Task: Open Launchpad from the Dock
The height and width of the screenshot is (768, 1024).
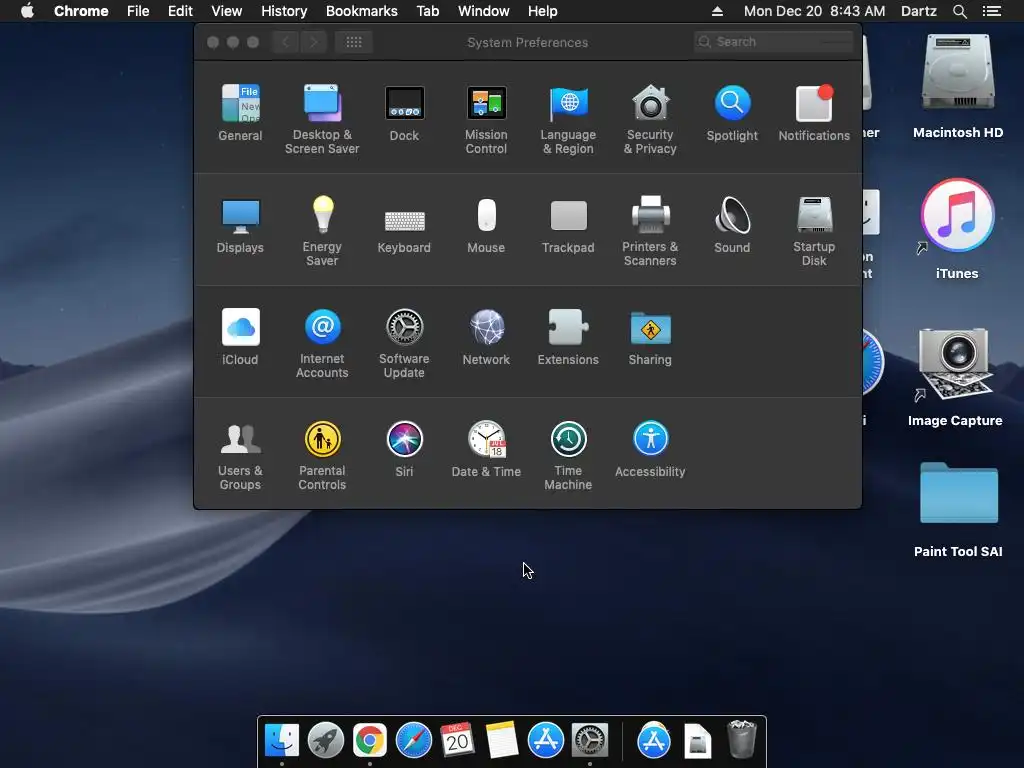Action: (x=326, y=741)
